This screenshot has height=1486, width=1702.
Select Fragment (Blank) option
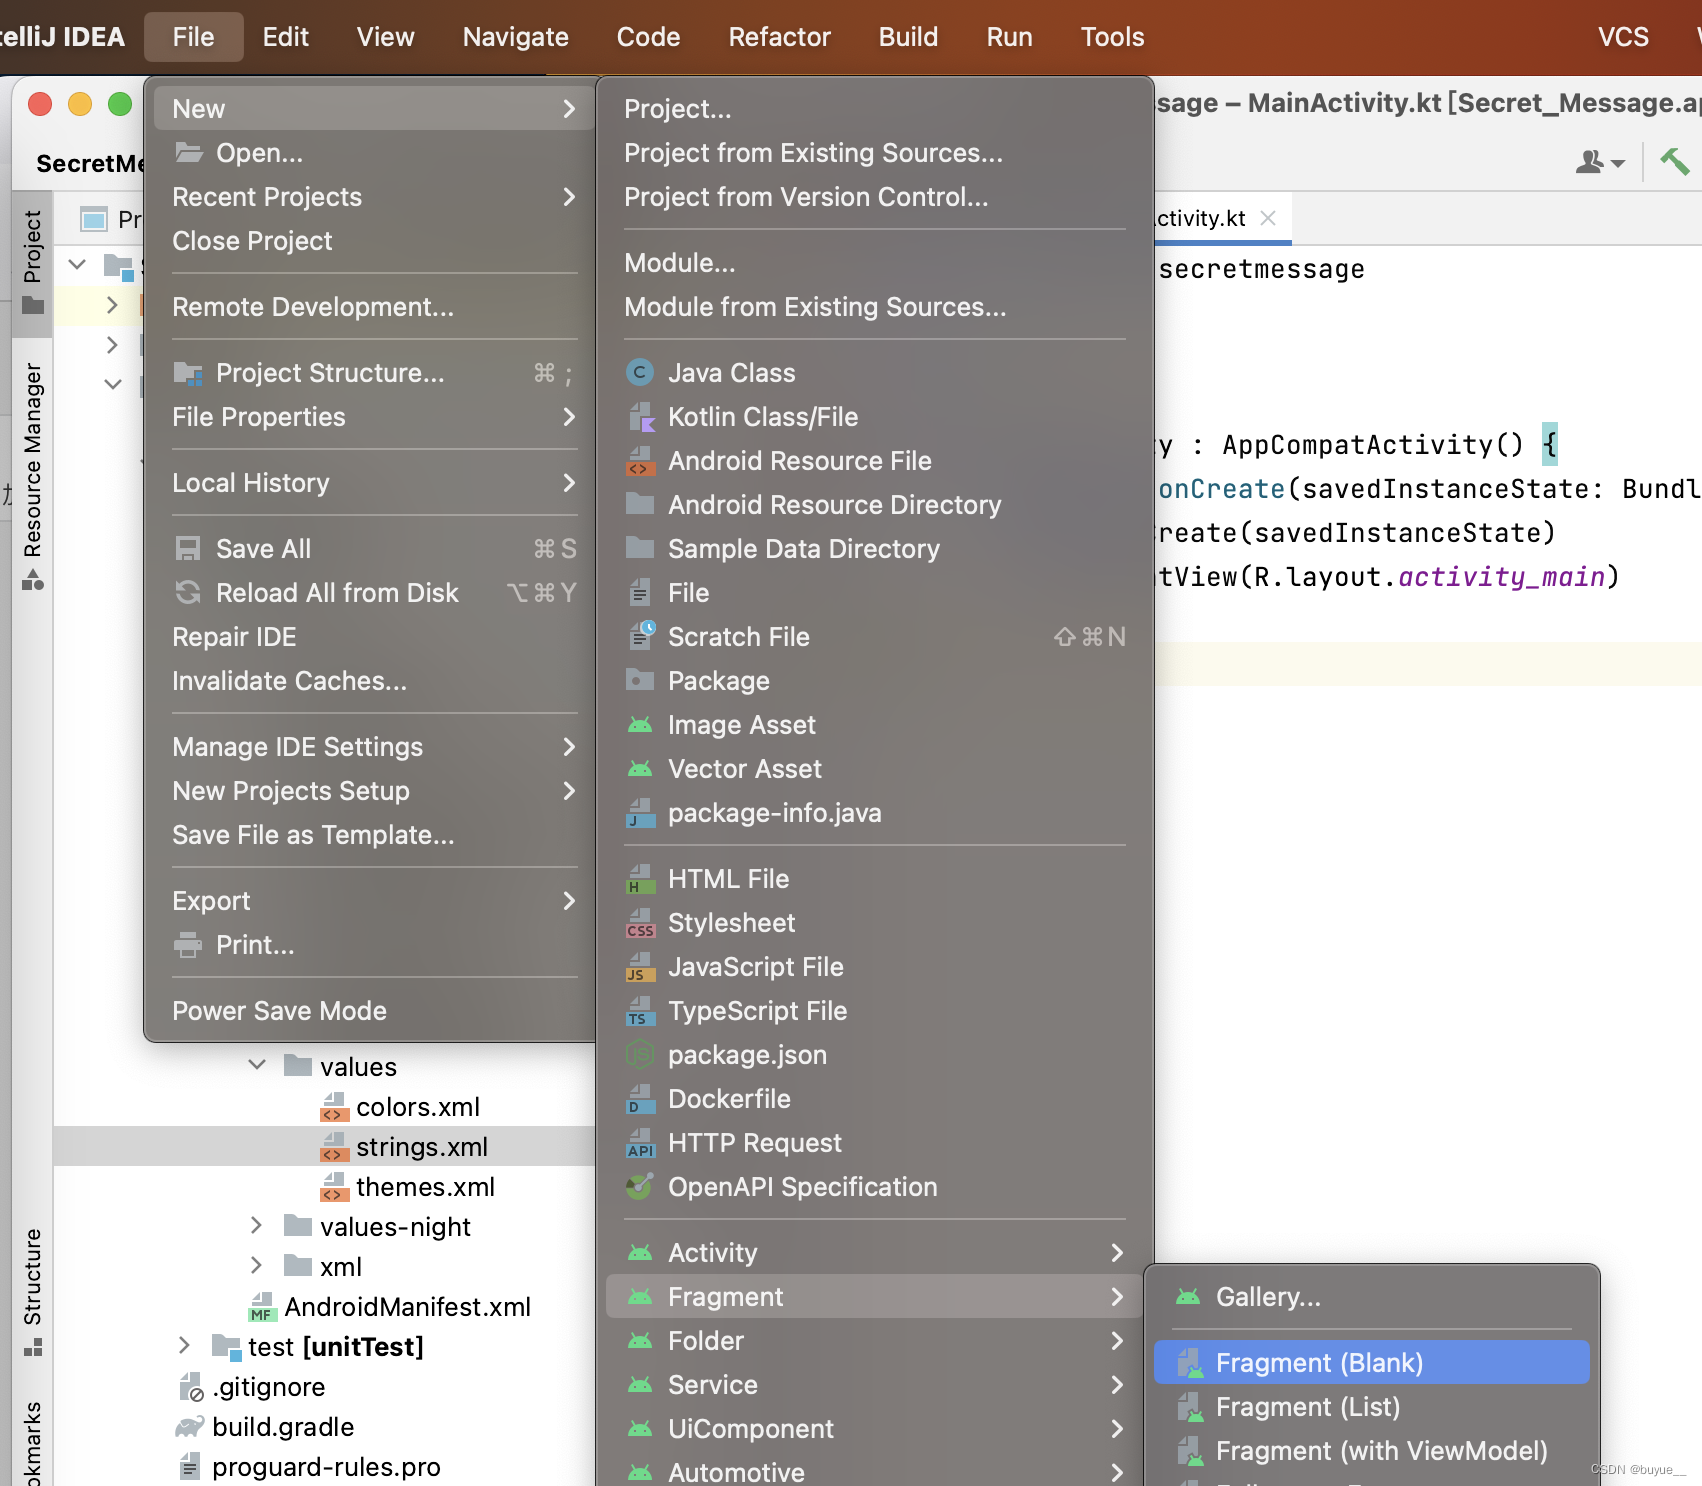1372,1363
